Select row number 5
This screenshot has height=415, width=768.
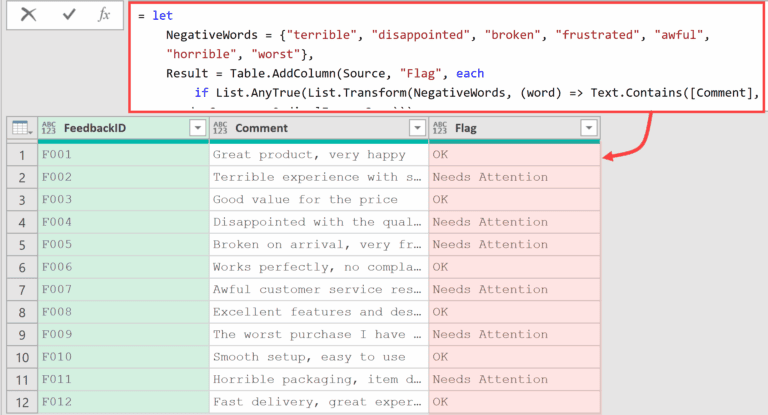(x=22, y=245)
